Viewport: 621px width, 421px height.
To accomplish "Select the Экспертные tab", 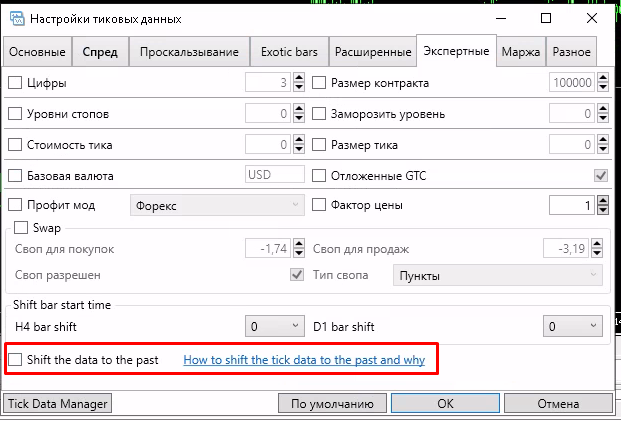I will point(456,51).
